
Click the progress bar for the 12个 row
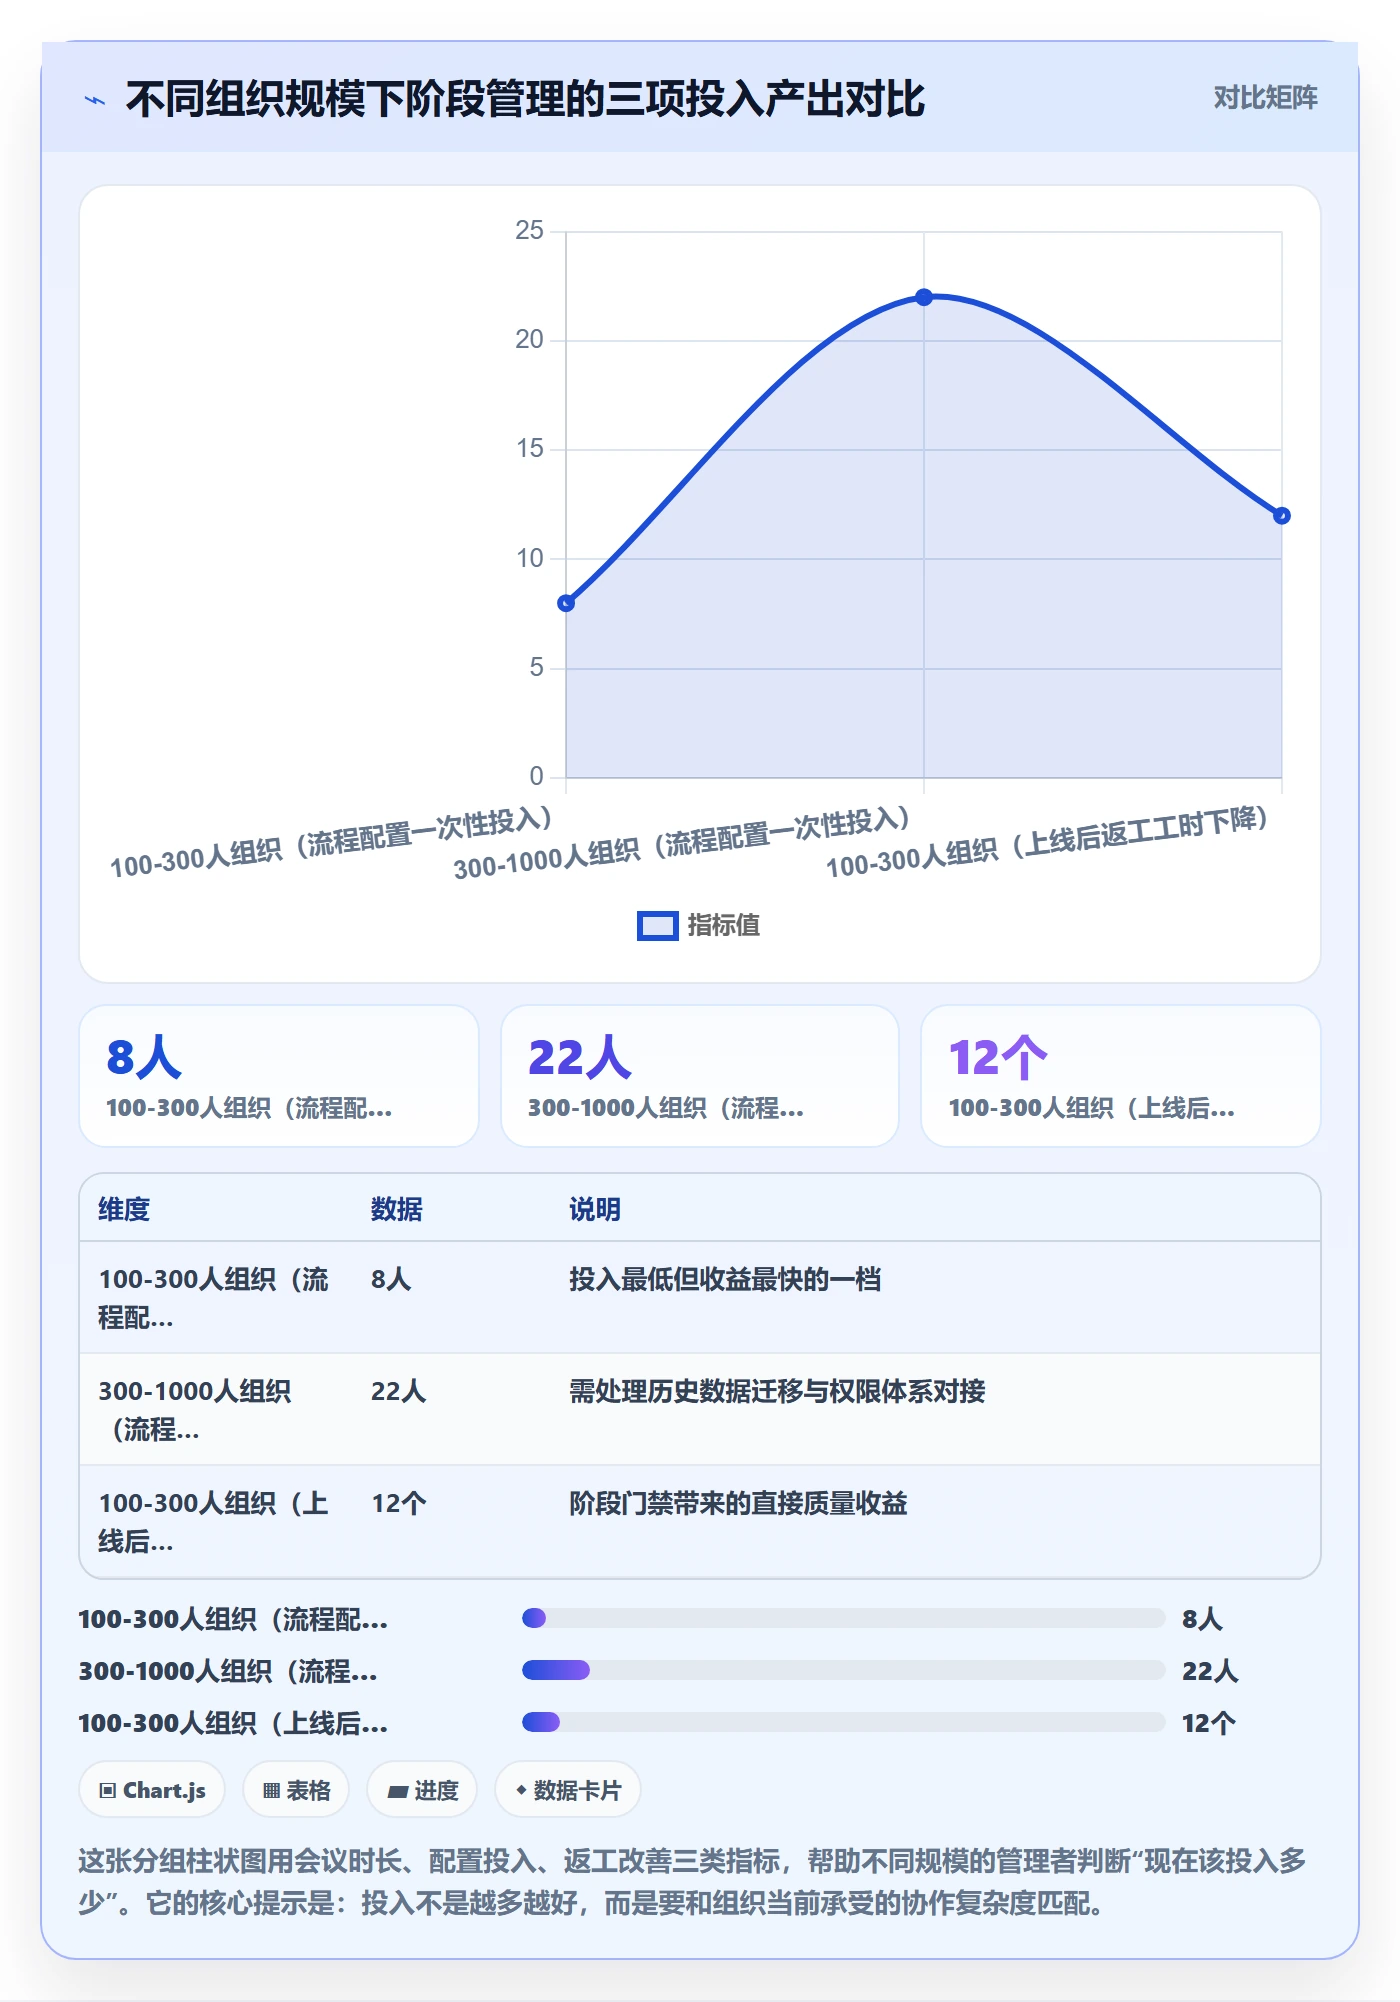click(x=844, y=1722)
